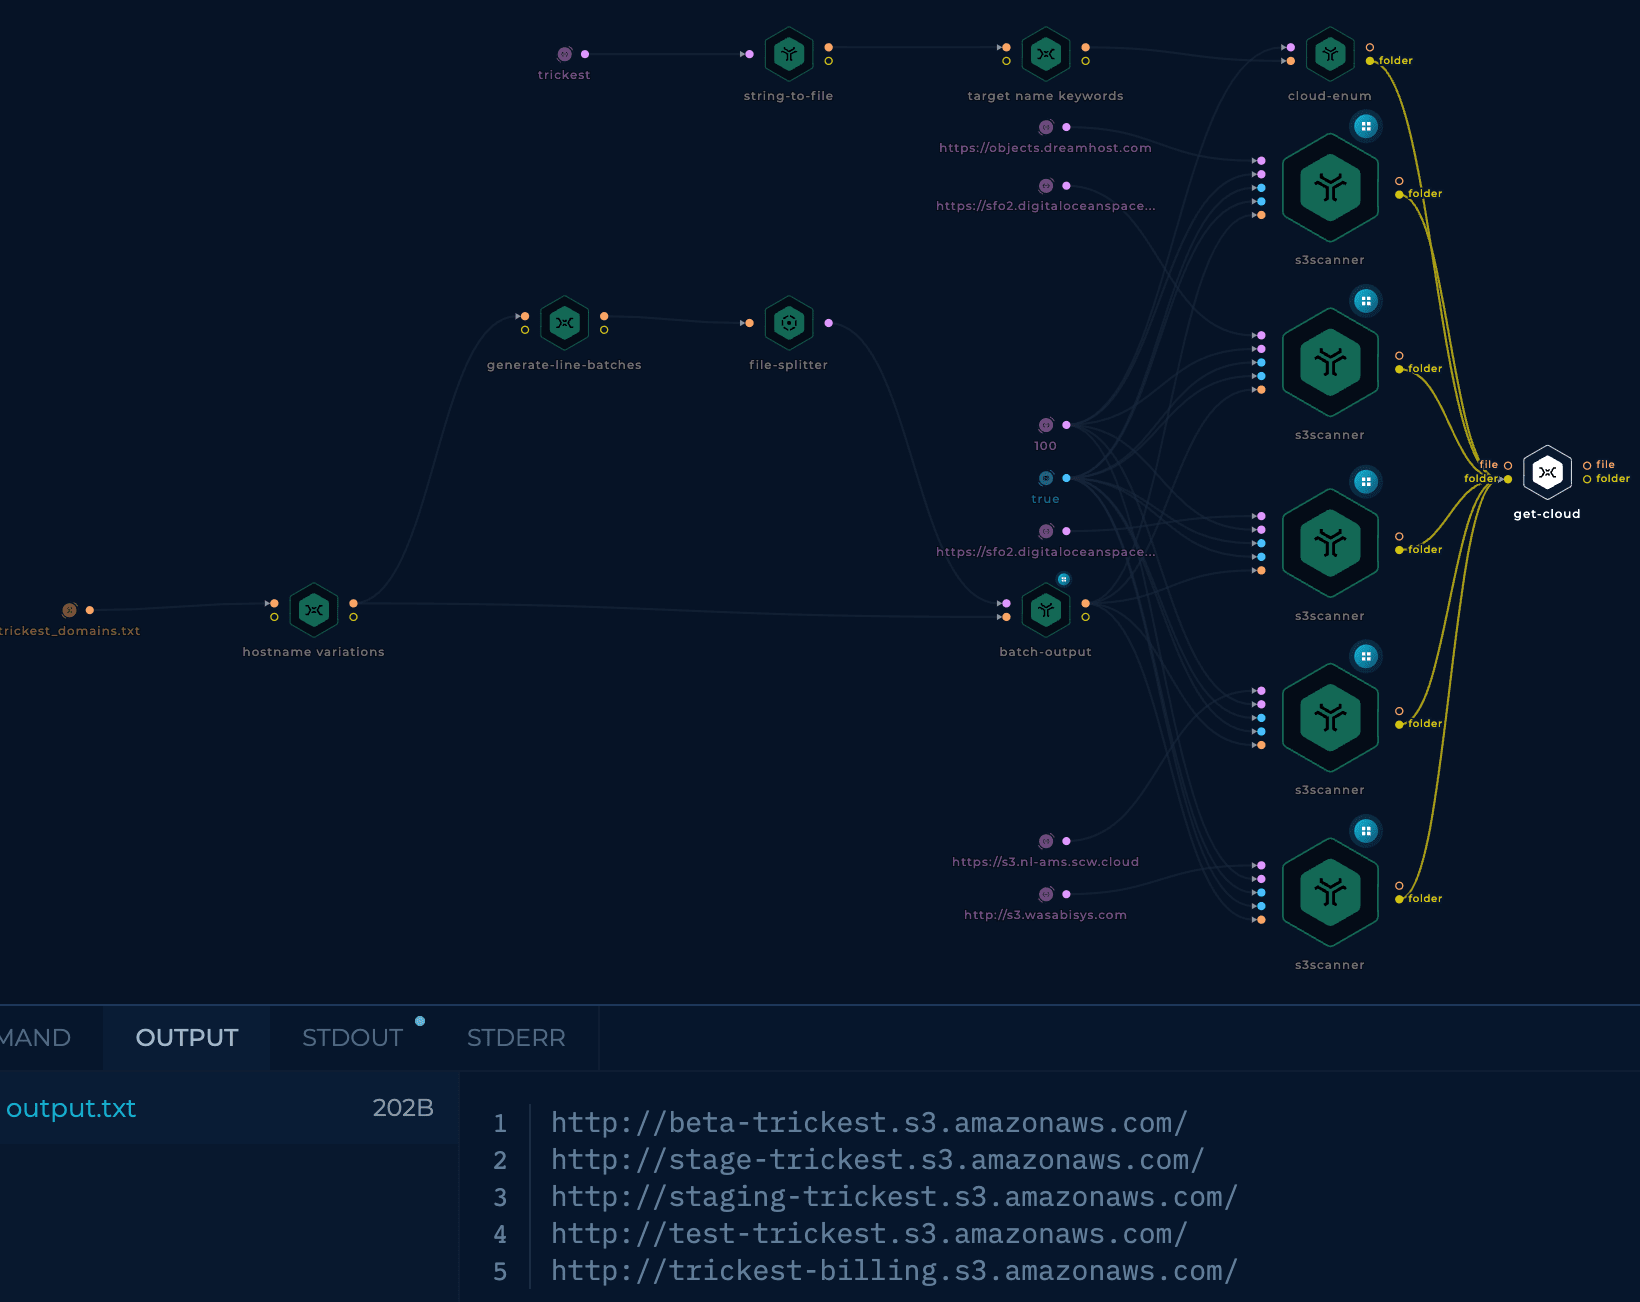
Task: Select the string-to-file node icon
Action: [789, 54]
